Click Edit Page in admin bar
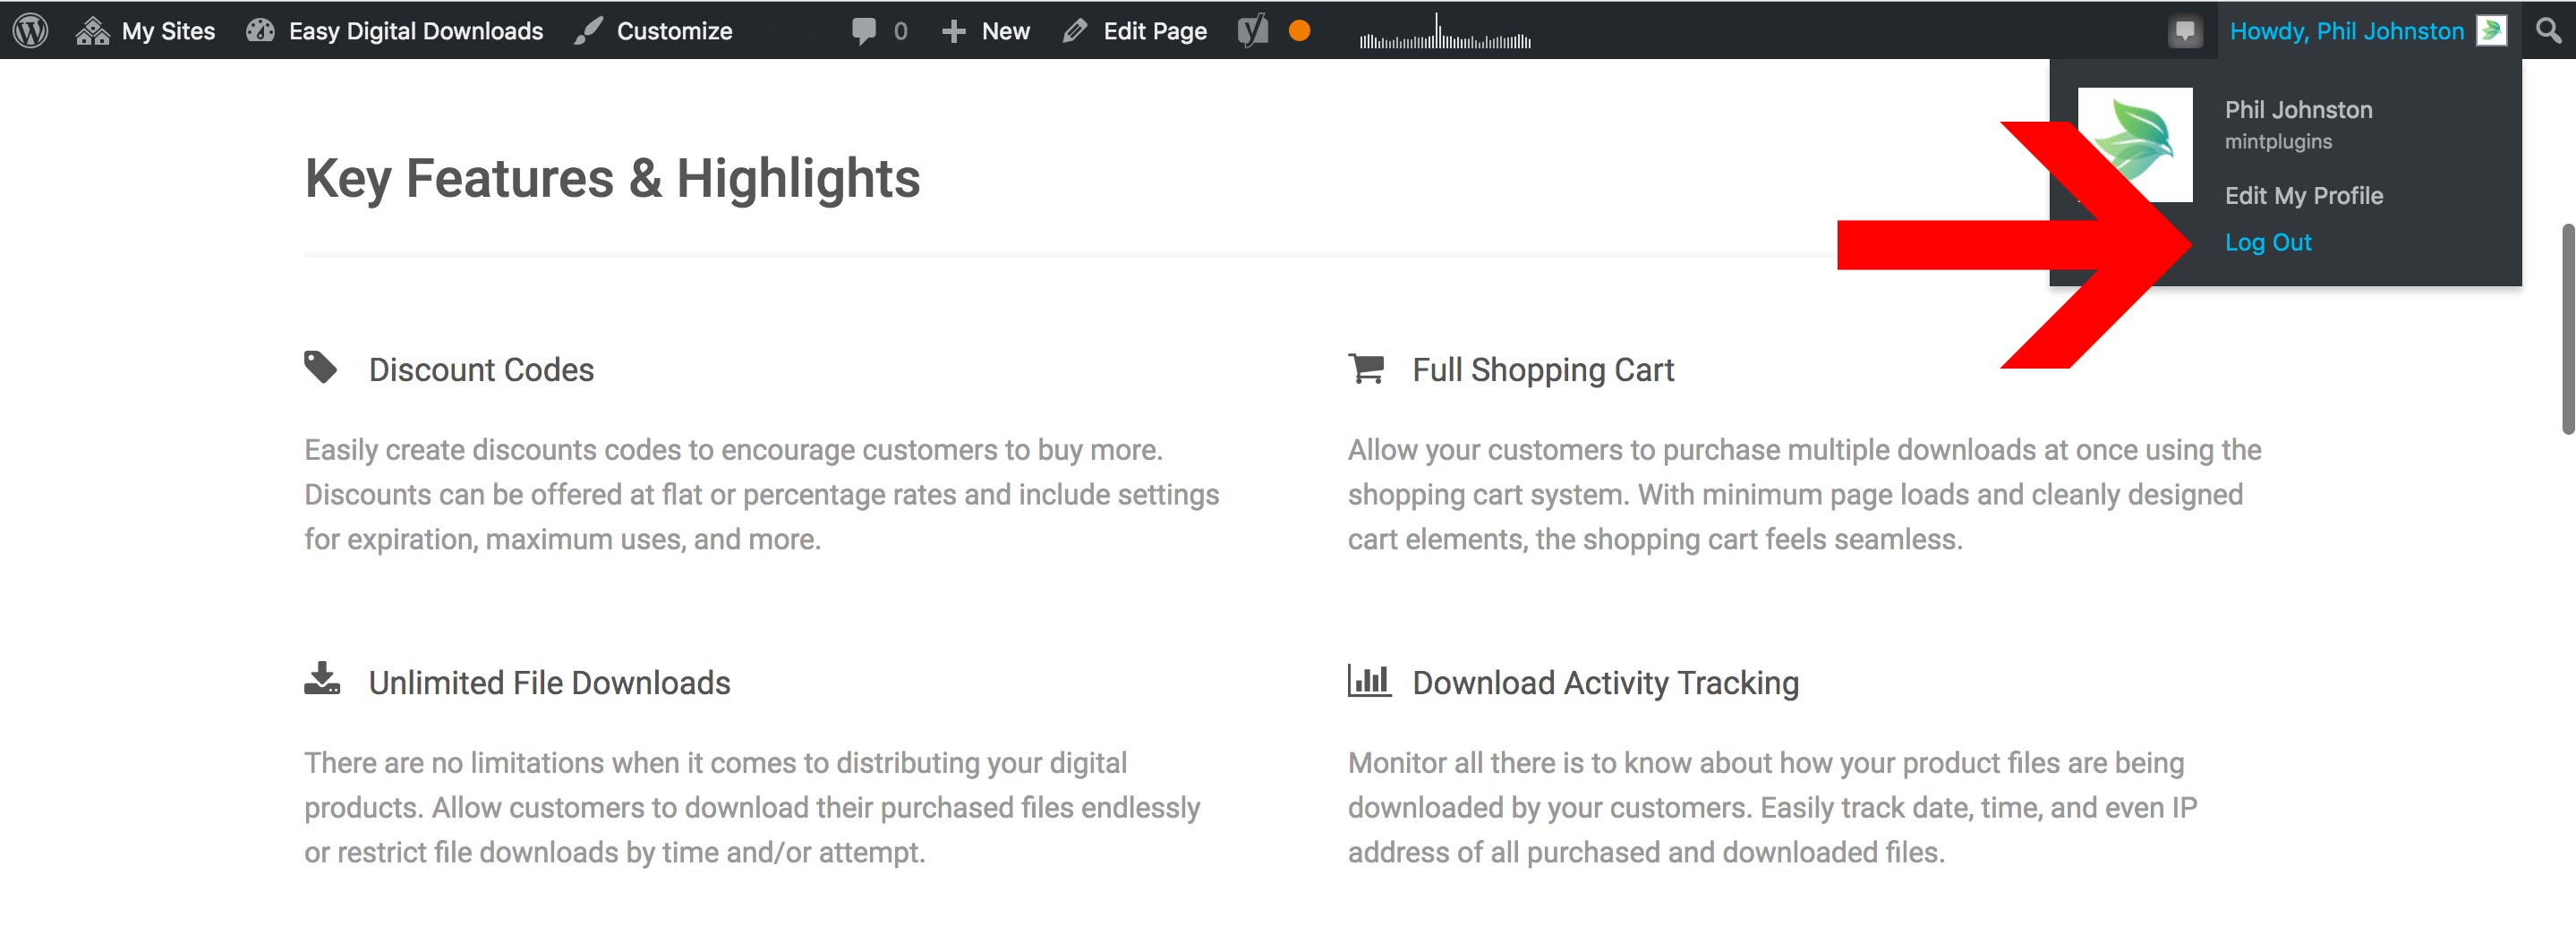This screenshot has height=925, width=2576. (x=1135, y=31)
